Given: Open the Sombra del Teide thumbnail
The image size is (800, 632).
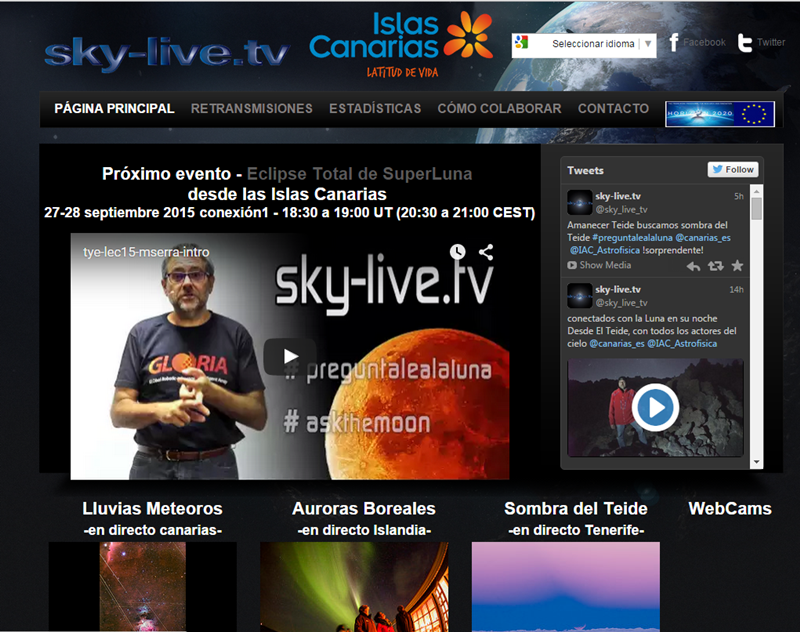Looking at the screenshot, I should 566,587.
